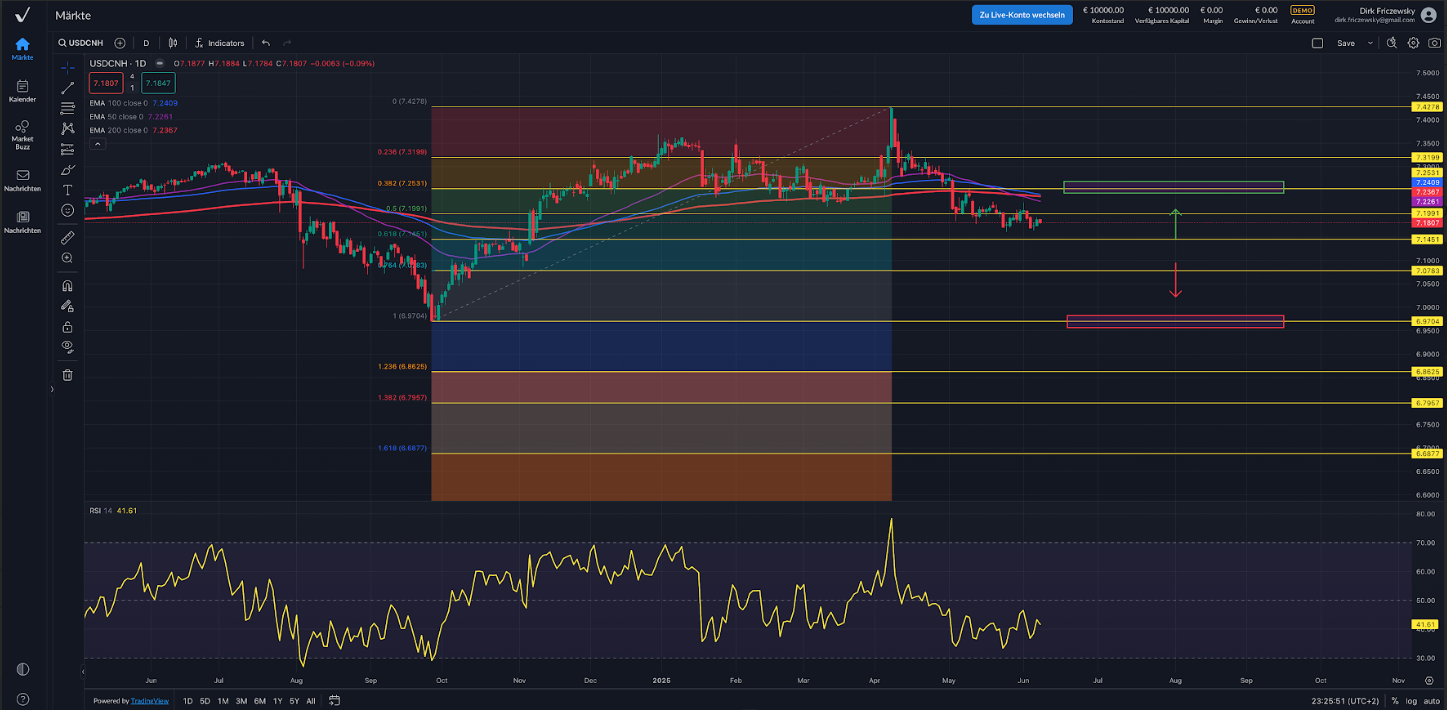This screenshot has height=710, width=1447.
Task: Lock all drawings on the chart
Action: [67, 327]
